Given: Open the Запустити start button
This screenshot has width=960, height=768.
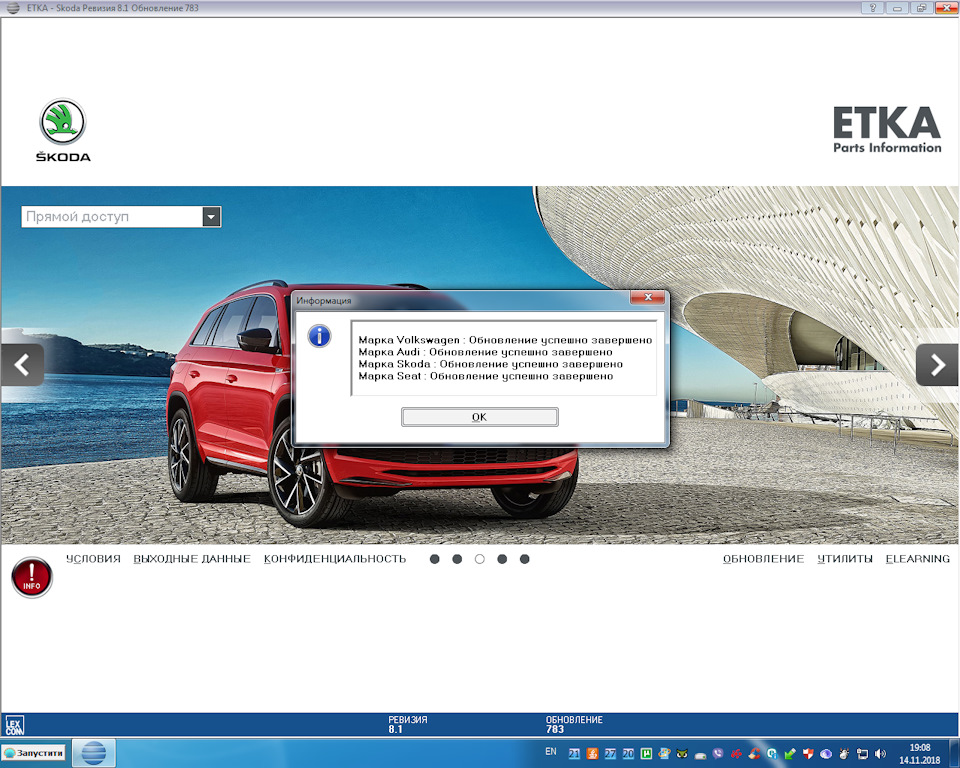Looking at the screenshot, I should click(x=34, y=753).
